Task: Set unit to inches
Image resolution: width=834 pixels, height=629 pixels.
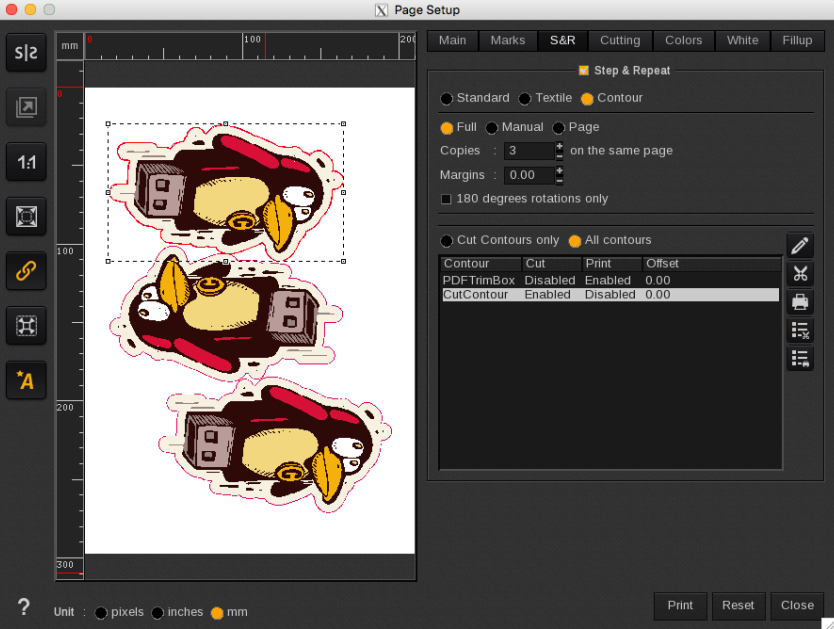Action: coord(158,613)
